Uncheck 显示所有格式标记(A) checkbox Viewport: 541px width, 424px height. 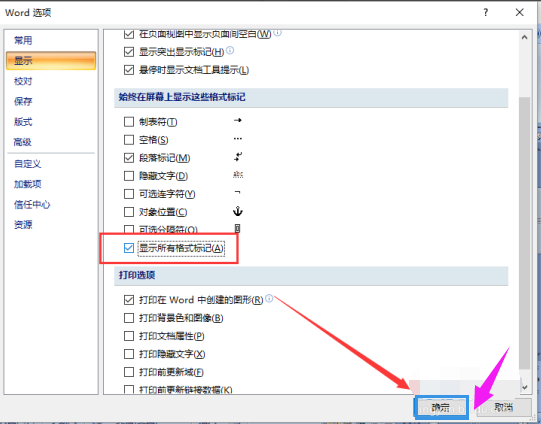click(x=129, y=248)
